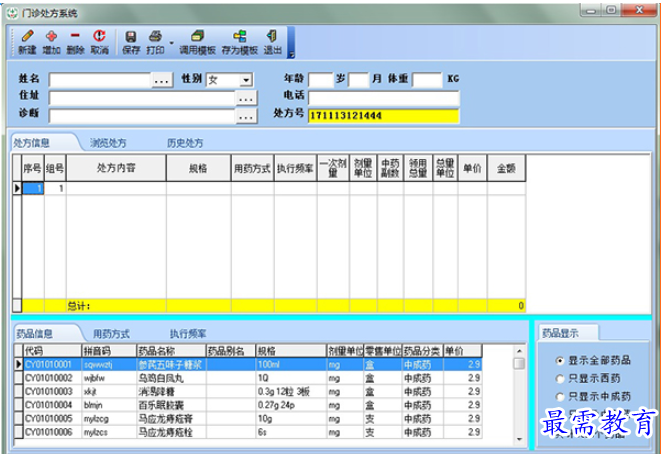Expand the toolbar overflow arrow
This screenshot has height=454, width=664.
coord(291,54)
